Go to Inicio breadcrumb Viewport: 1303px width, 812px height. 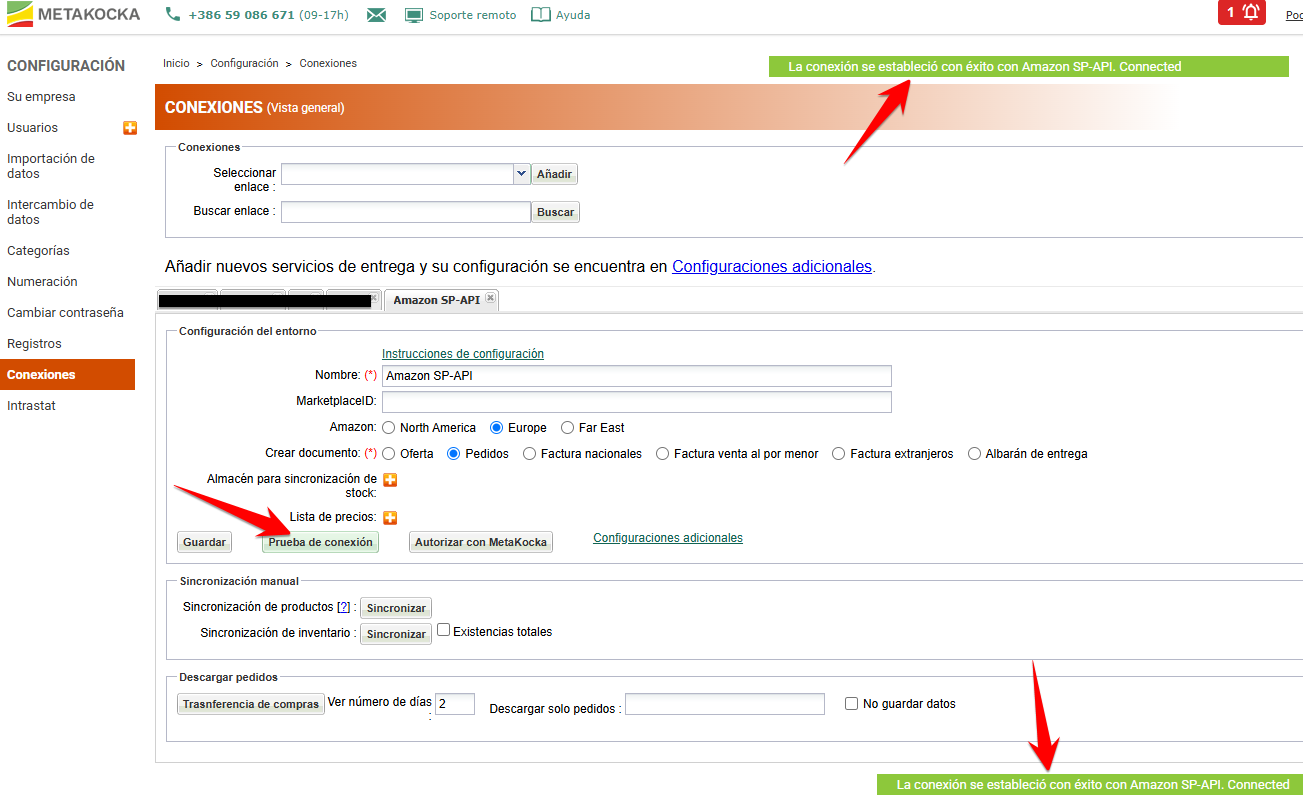176,63
